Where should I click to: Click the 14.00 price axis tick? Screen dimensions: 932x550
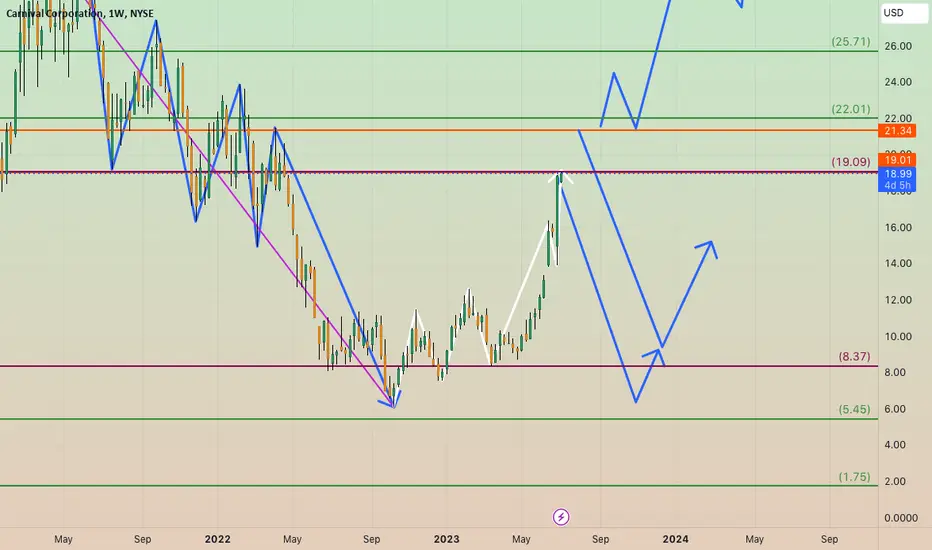[x=898, y=263]
